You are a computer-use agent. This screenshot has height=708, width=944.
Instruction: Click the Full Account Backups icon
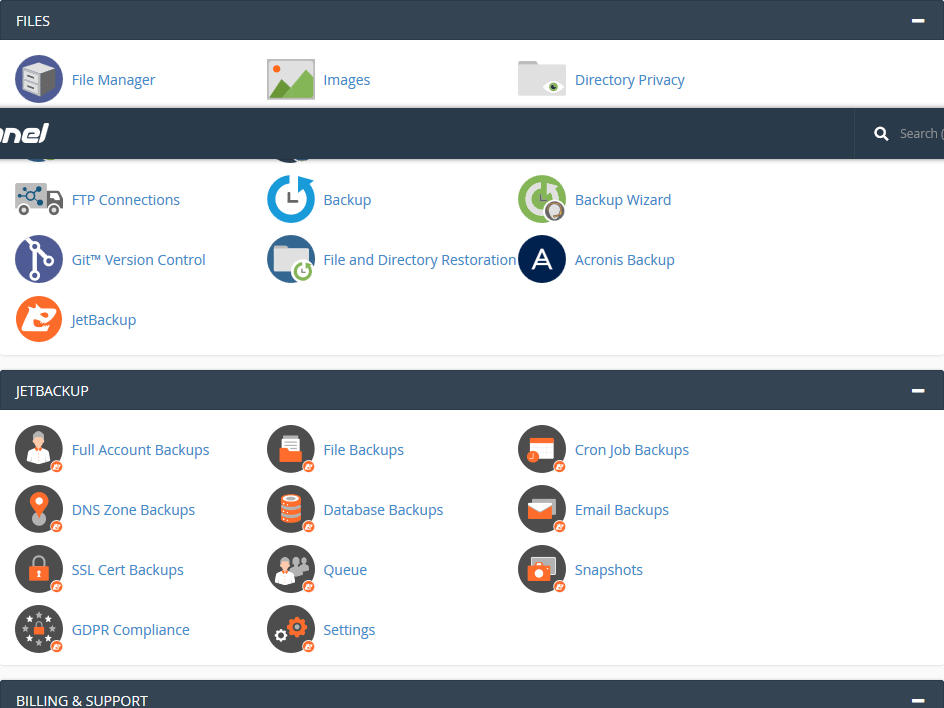click(39, 449)
